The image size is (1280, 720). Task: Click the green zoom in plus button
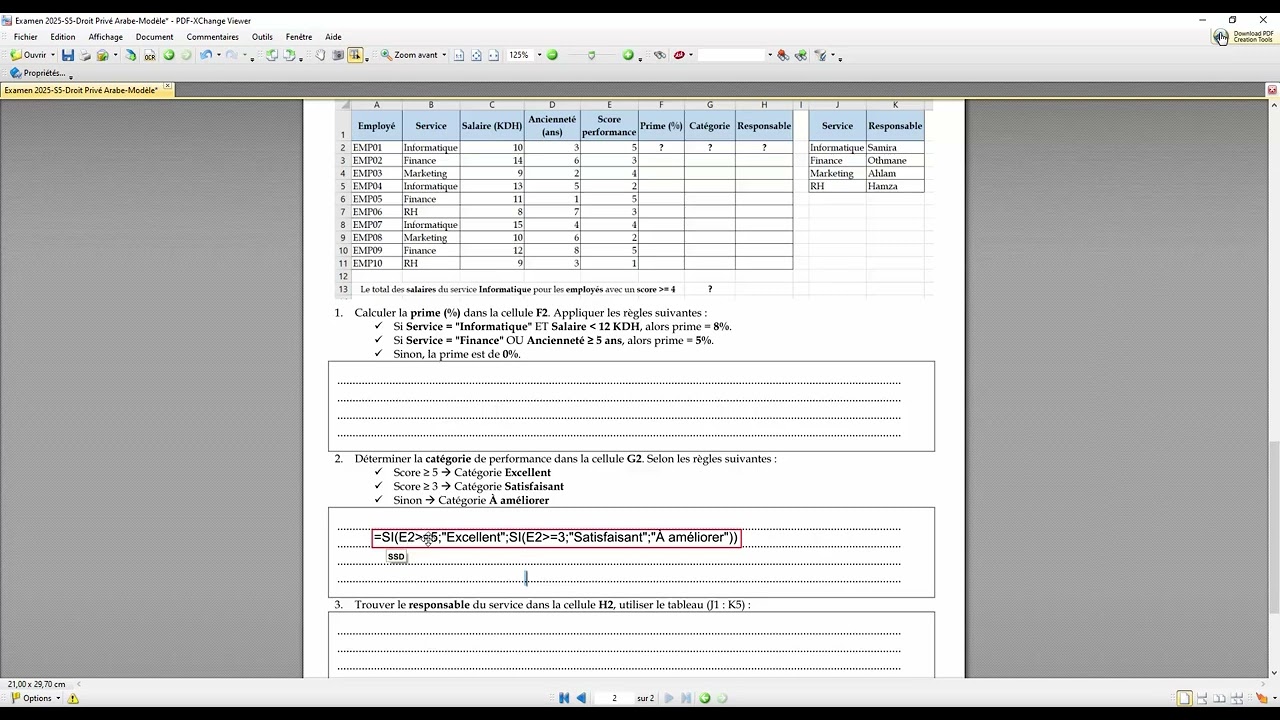[x=628, y=55]
